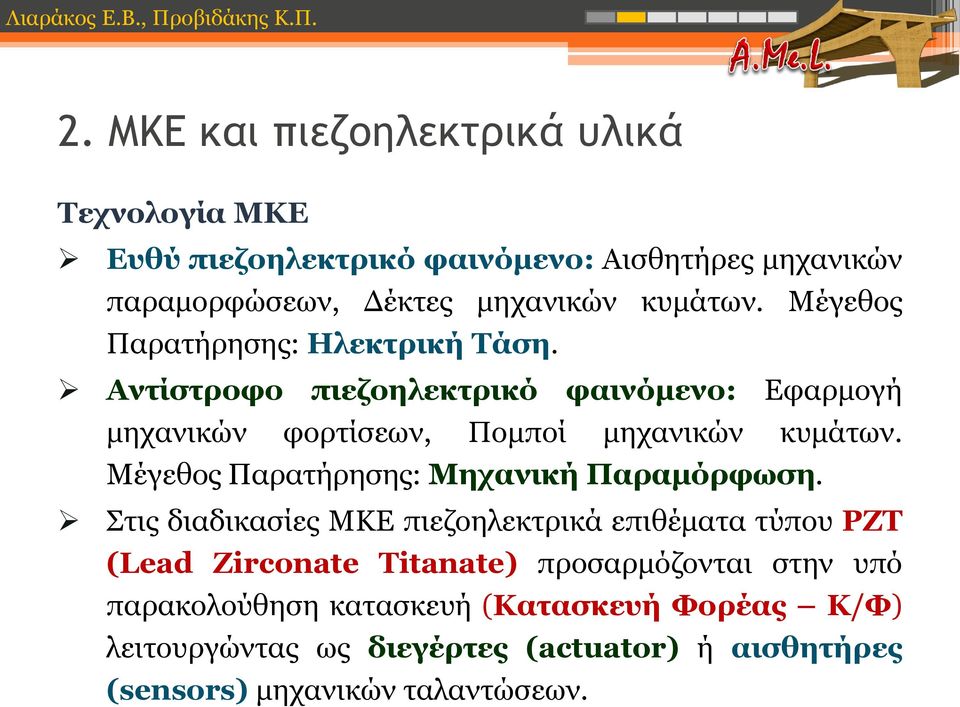The width and height of the screenshot is (960, 707).
Task: Click the green text 'Αντίστροφο πιεζοηλεκτρικό φαινόμενο:'
Action: click(421, 391)
